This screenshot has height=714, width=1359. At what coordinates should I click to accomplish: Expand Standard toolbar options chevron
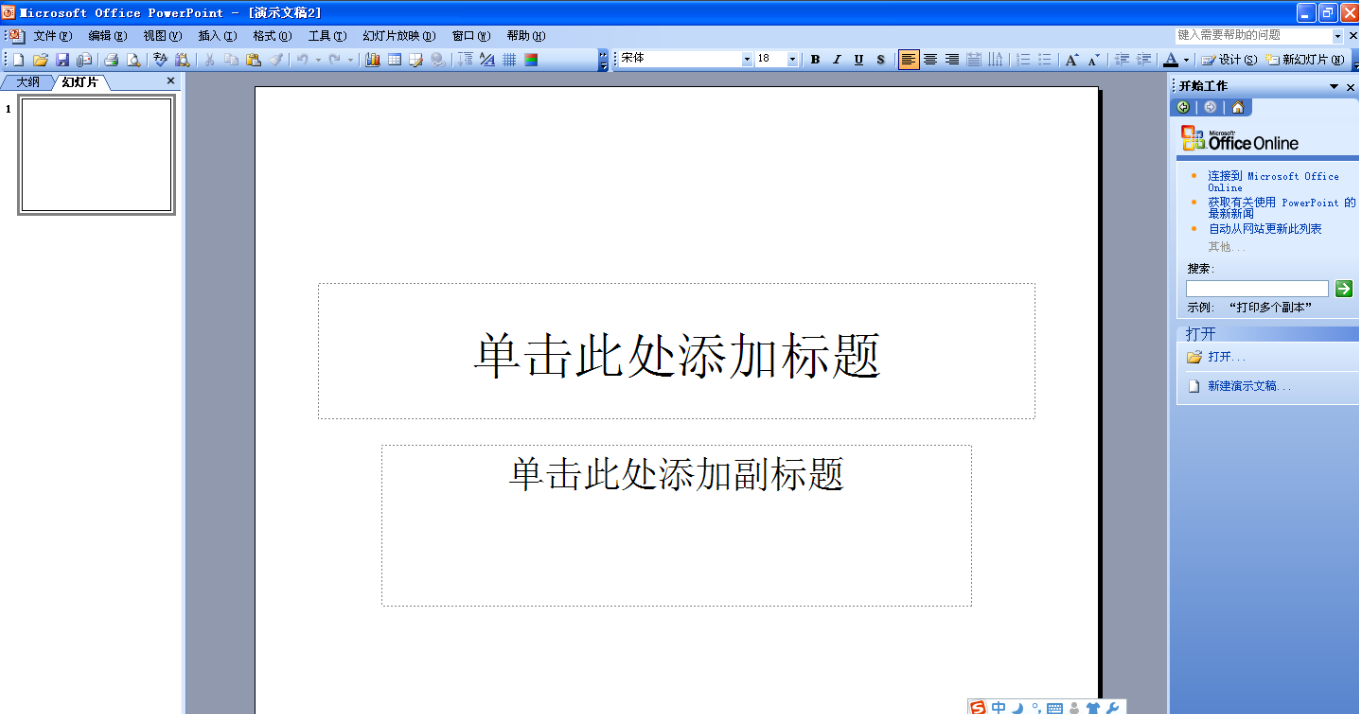pyautogui.click(x=603, y=60)
